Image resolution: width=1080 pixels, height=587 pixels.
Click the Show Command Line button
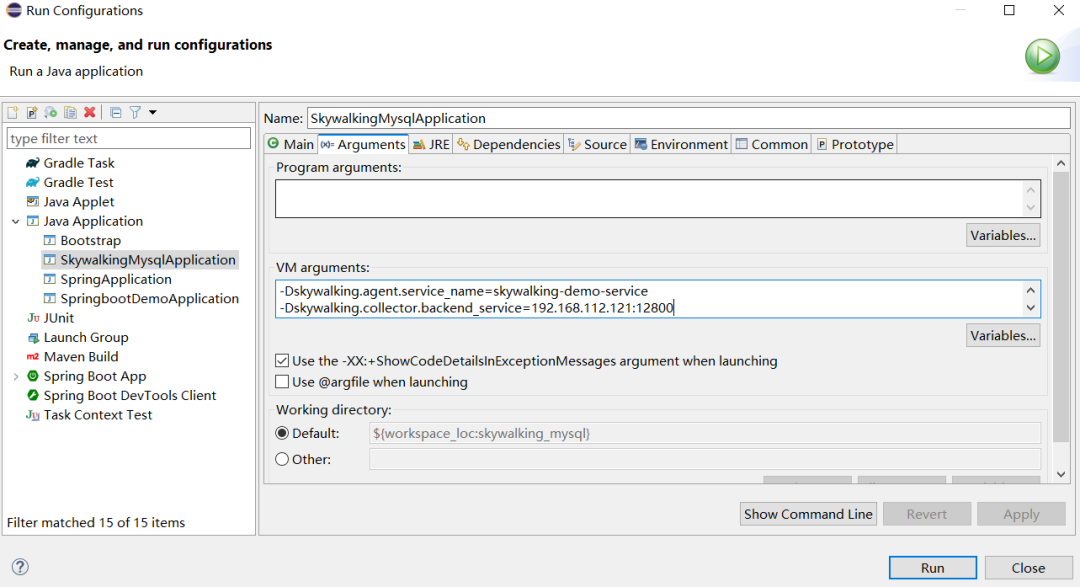(x=808, y=514)
